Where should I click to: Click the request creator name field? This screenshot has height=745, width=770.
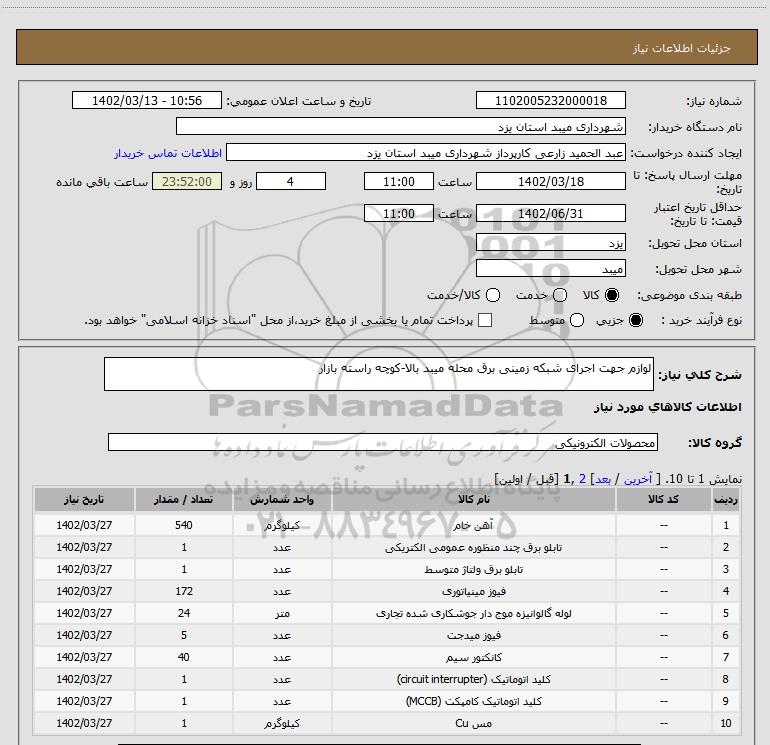(x=425, y=153)
